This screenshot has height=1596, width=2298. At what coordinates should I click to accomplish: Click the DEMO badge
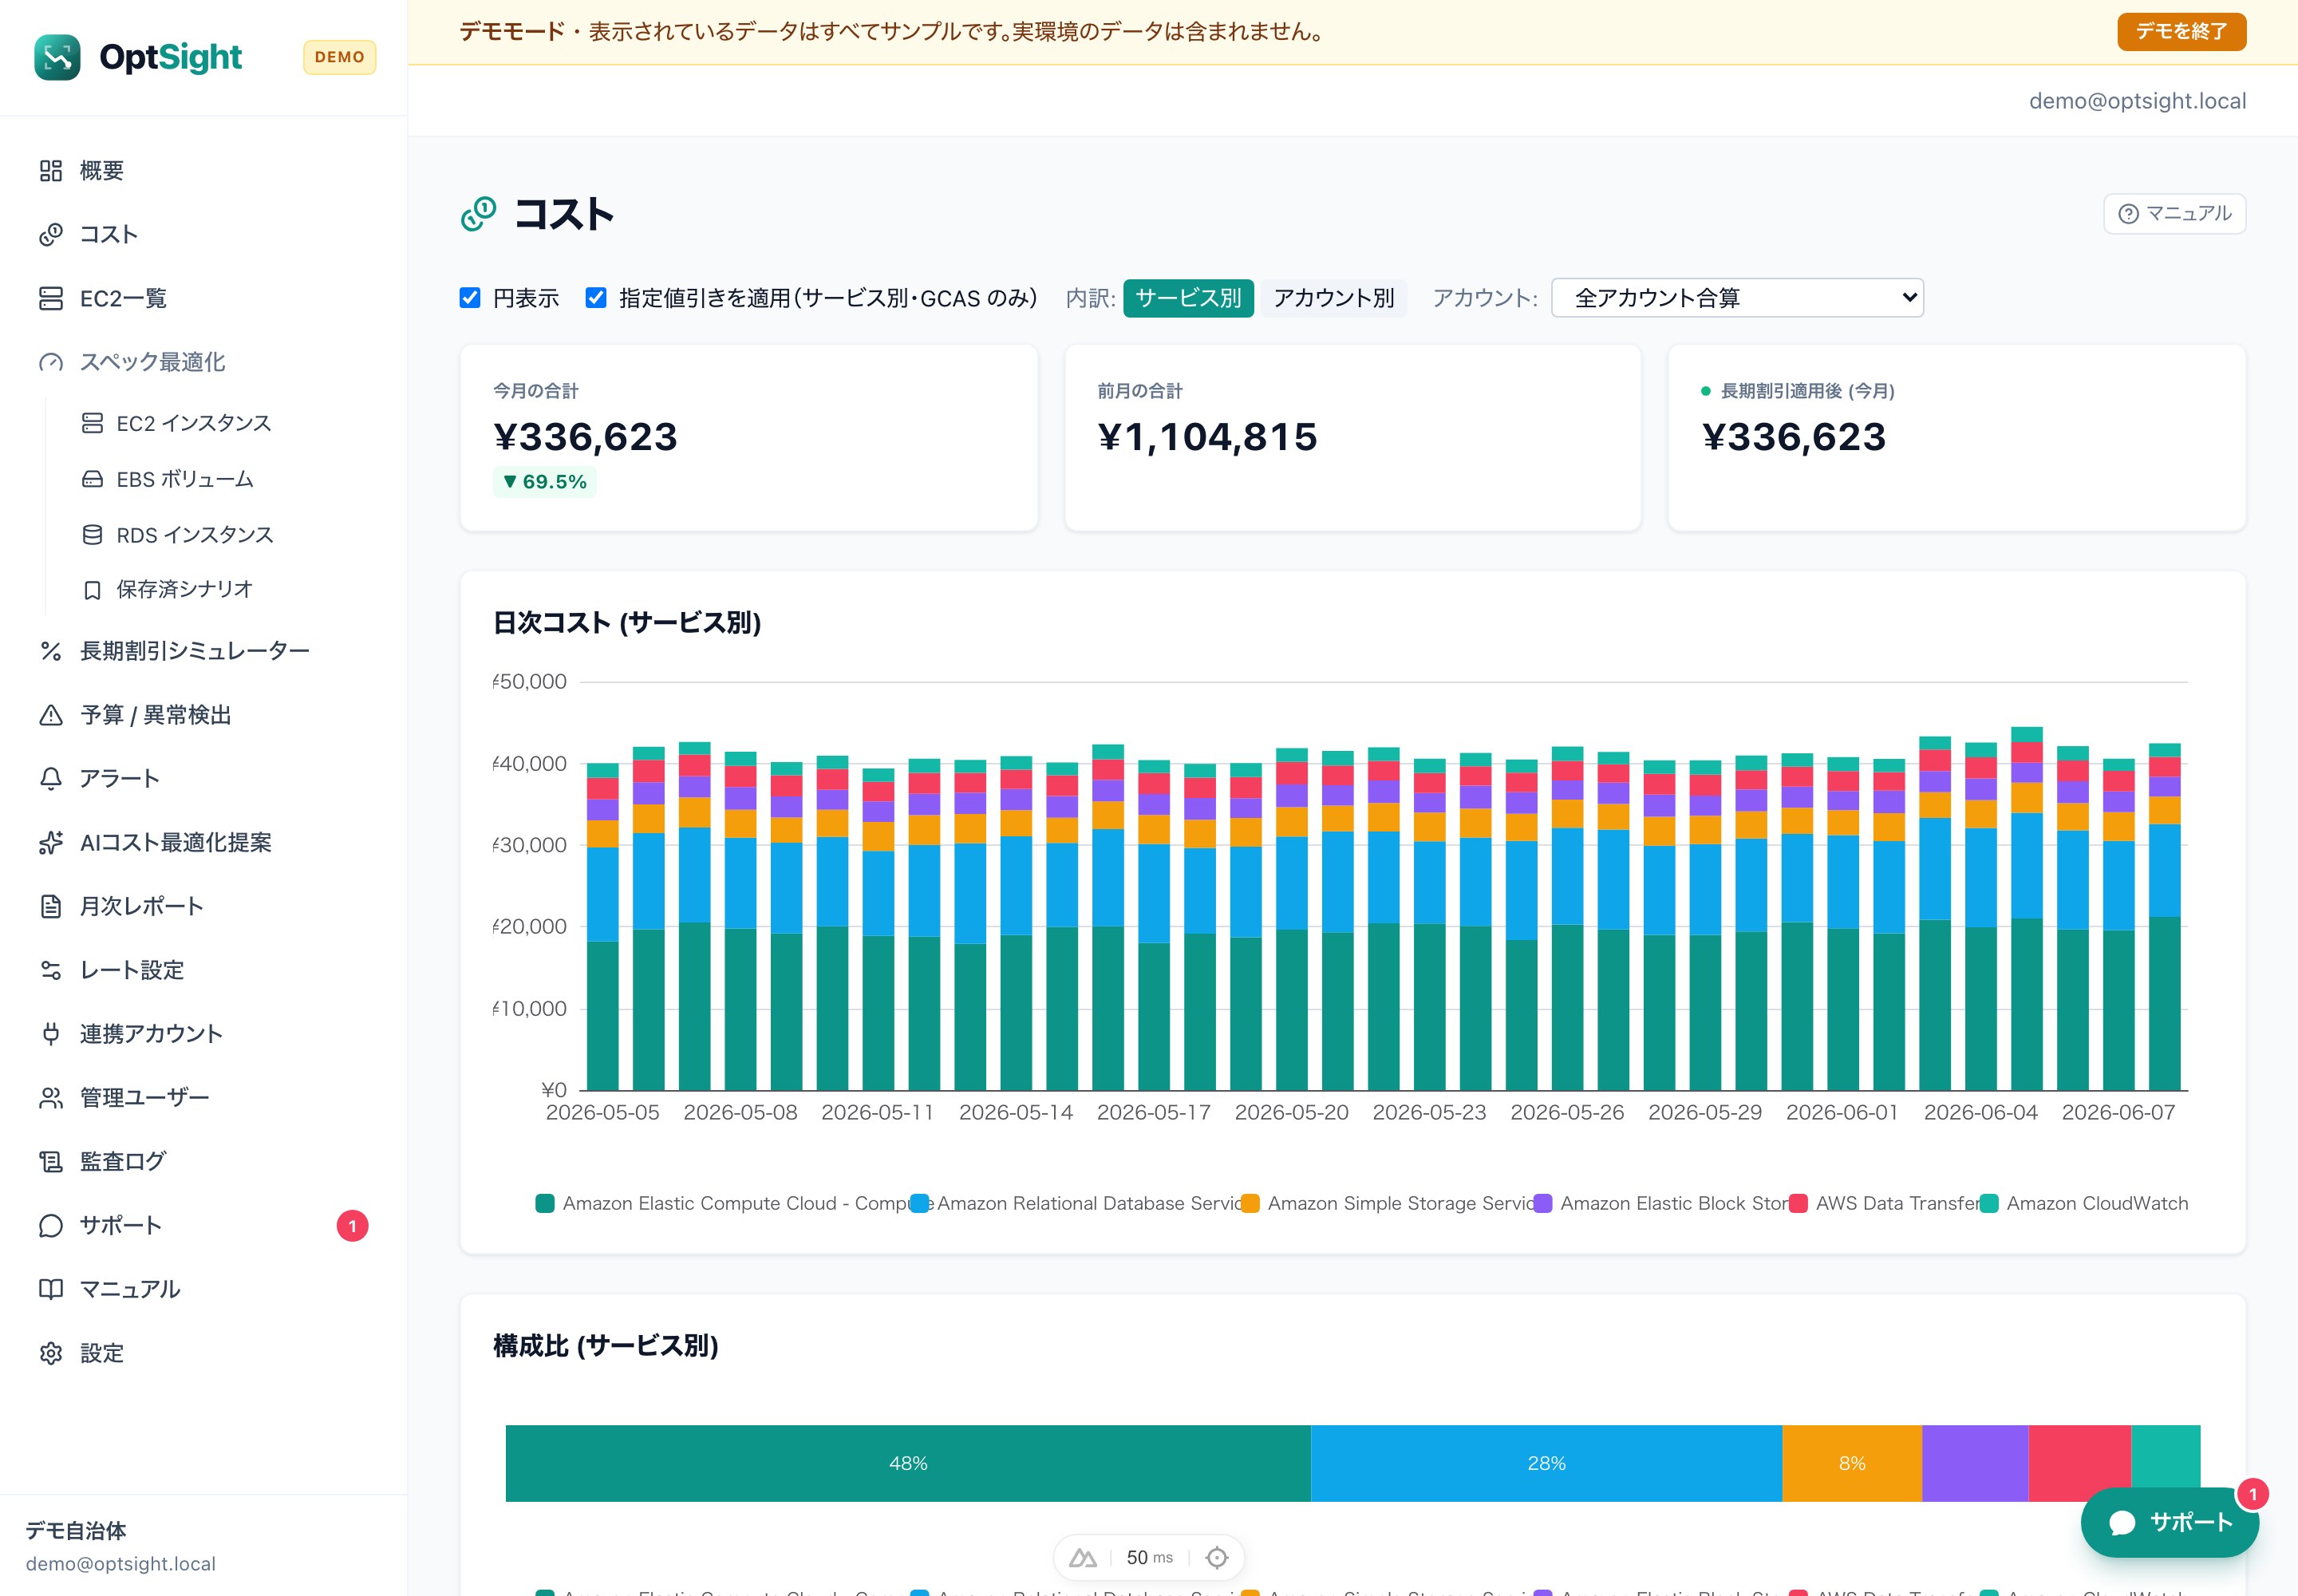click(x=340, y=57)
